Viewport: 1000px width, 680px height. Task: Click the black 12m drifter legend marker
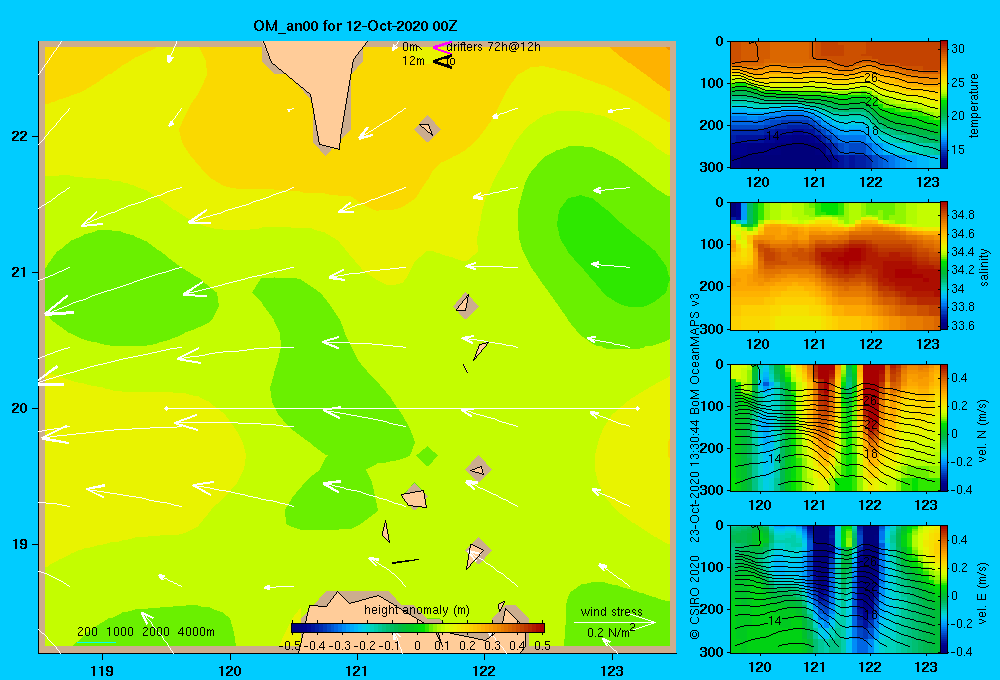pos(442,61)
